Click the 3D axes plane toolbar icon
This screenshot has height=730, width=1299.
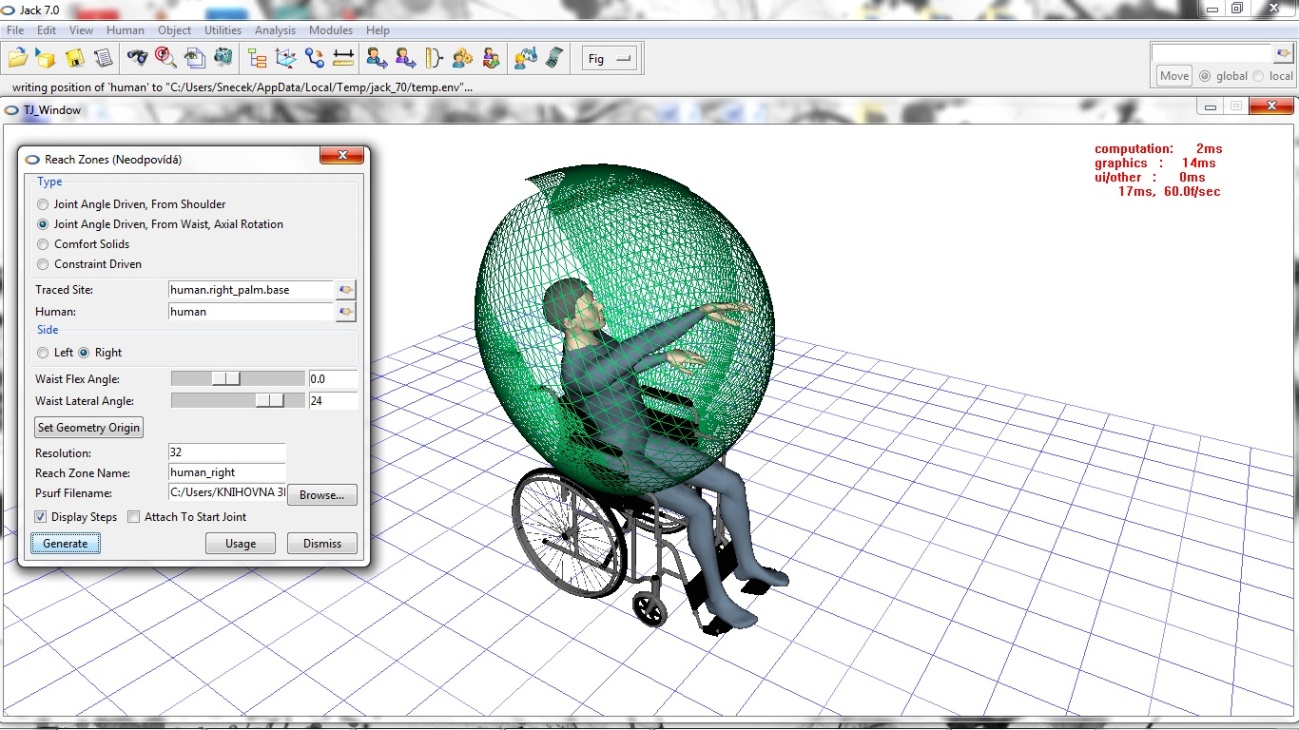point(286,58)
